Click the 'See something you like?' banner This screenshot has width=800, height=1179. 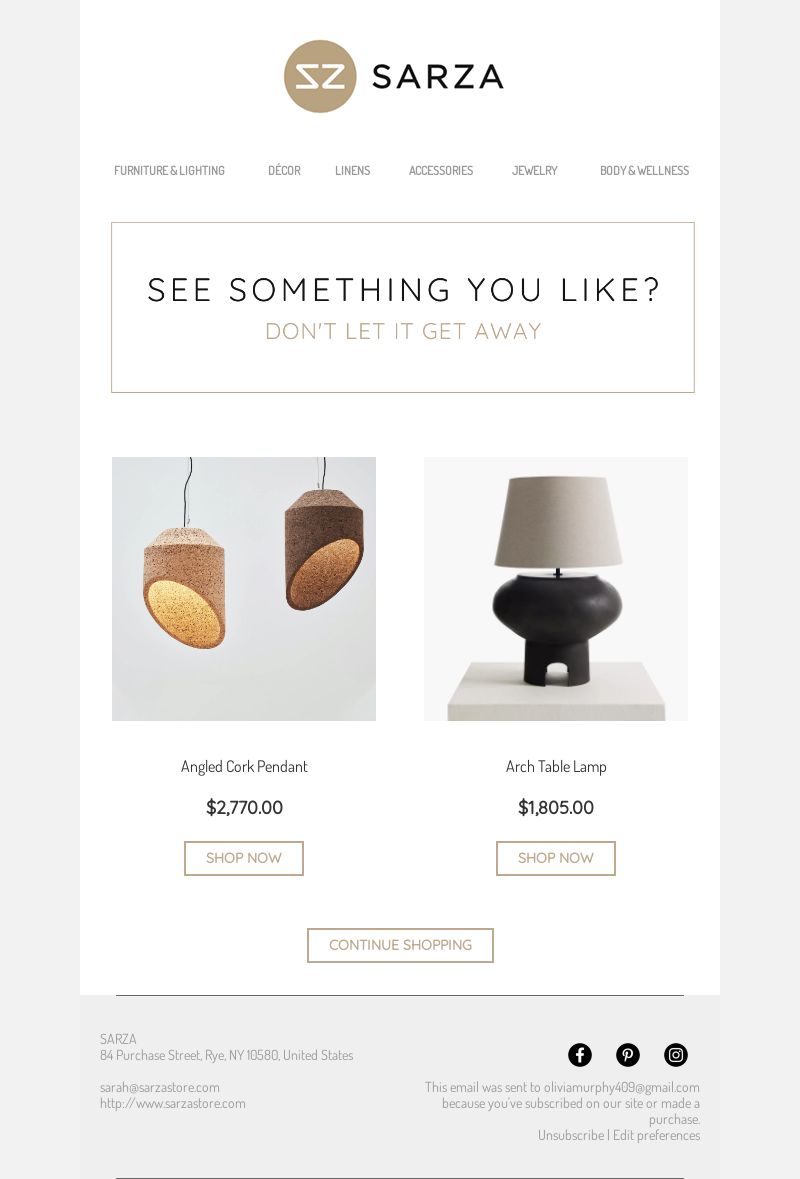pyautogui.click(x=403, y=308)
